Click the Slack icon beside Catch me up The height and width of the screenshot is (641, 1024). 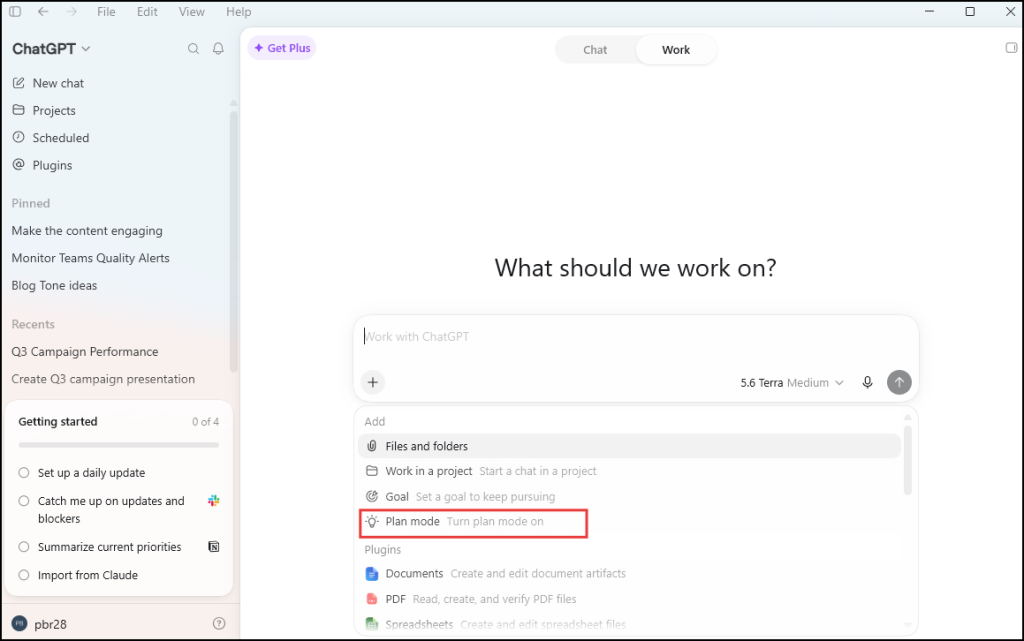coord(214,501)
